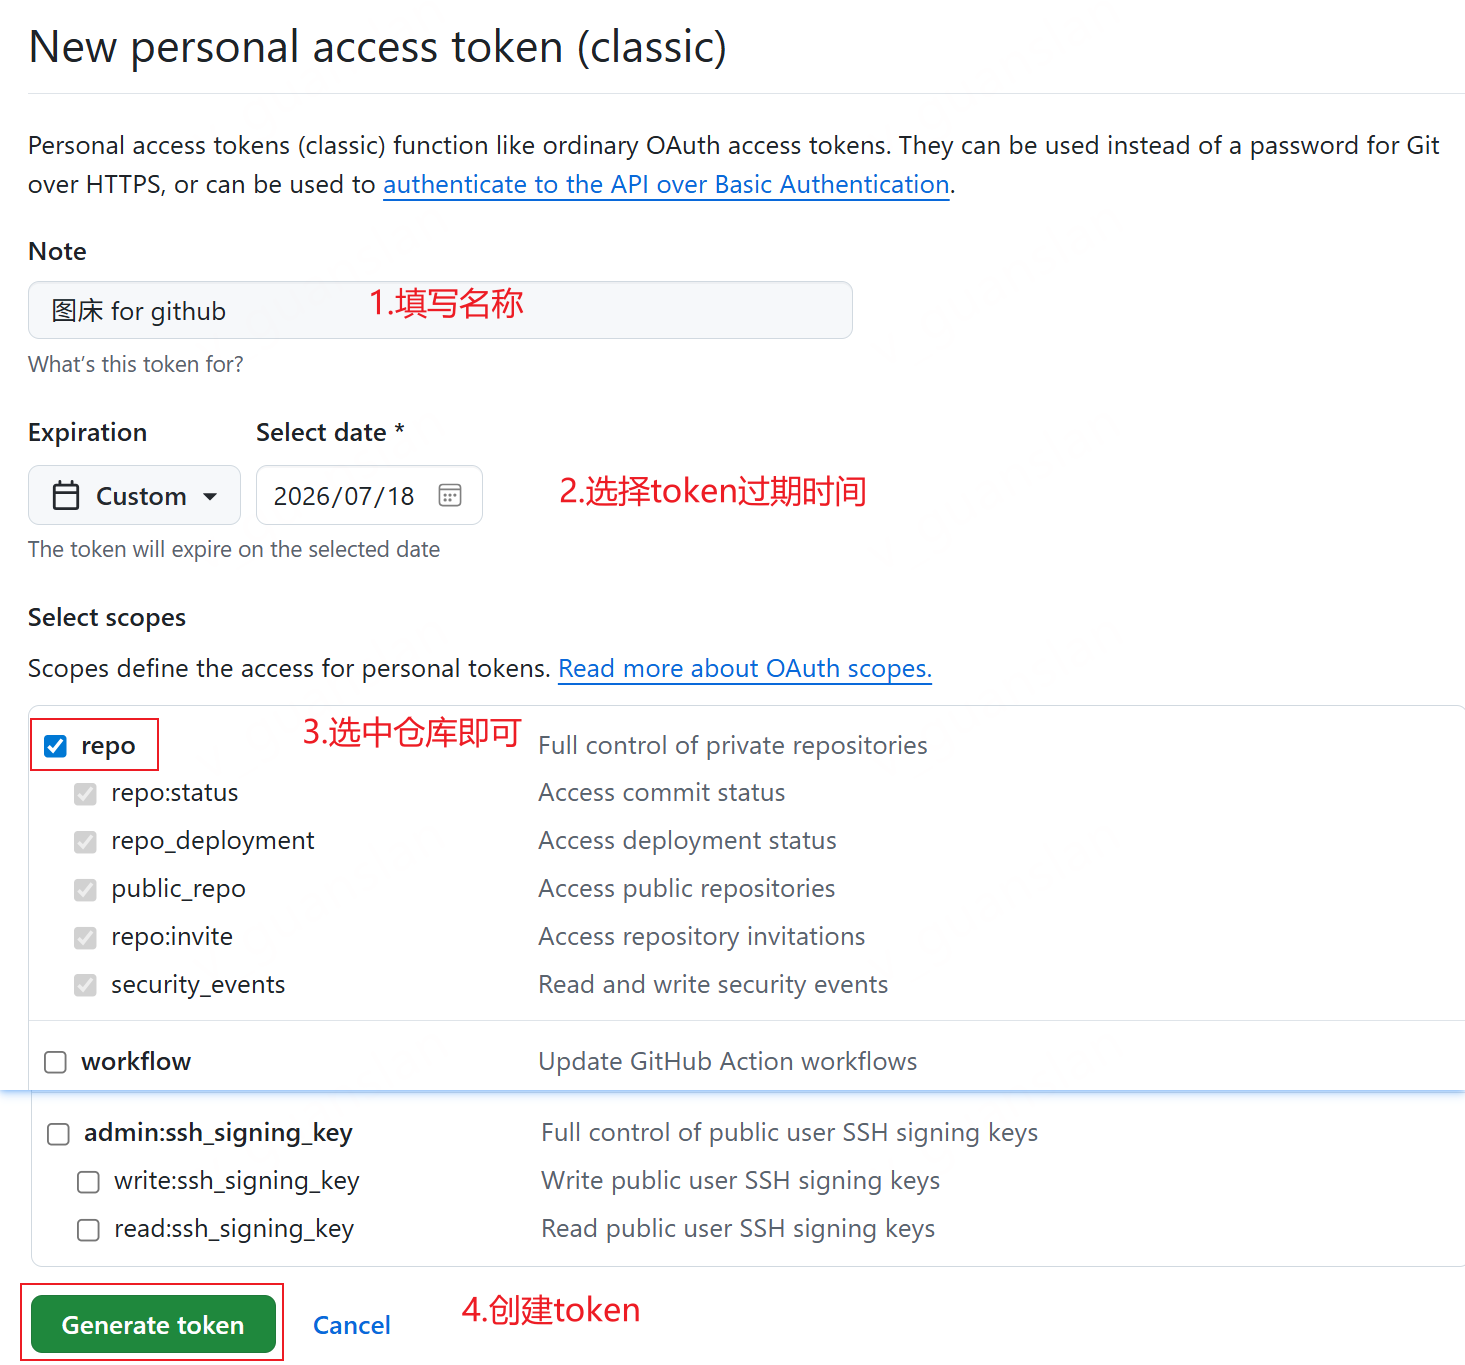Click the repo:invite checkbox

tap(86, 938)
